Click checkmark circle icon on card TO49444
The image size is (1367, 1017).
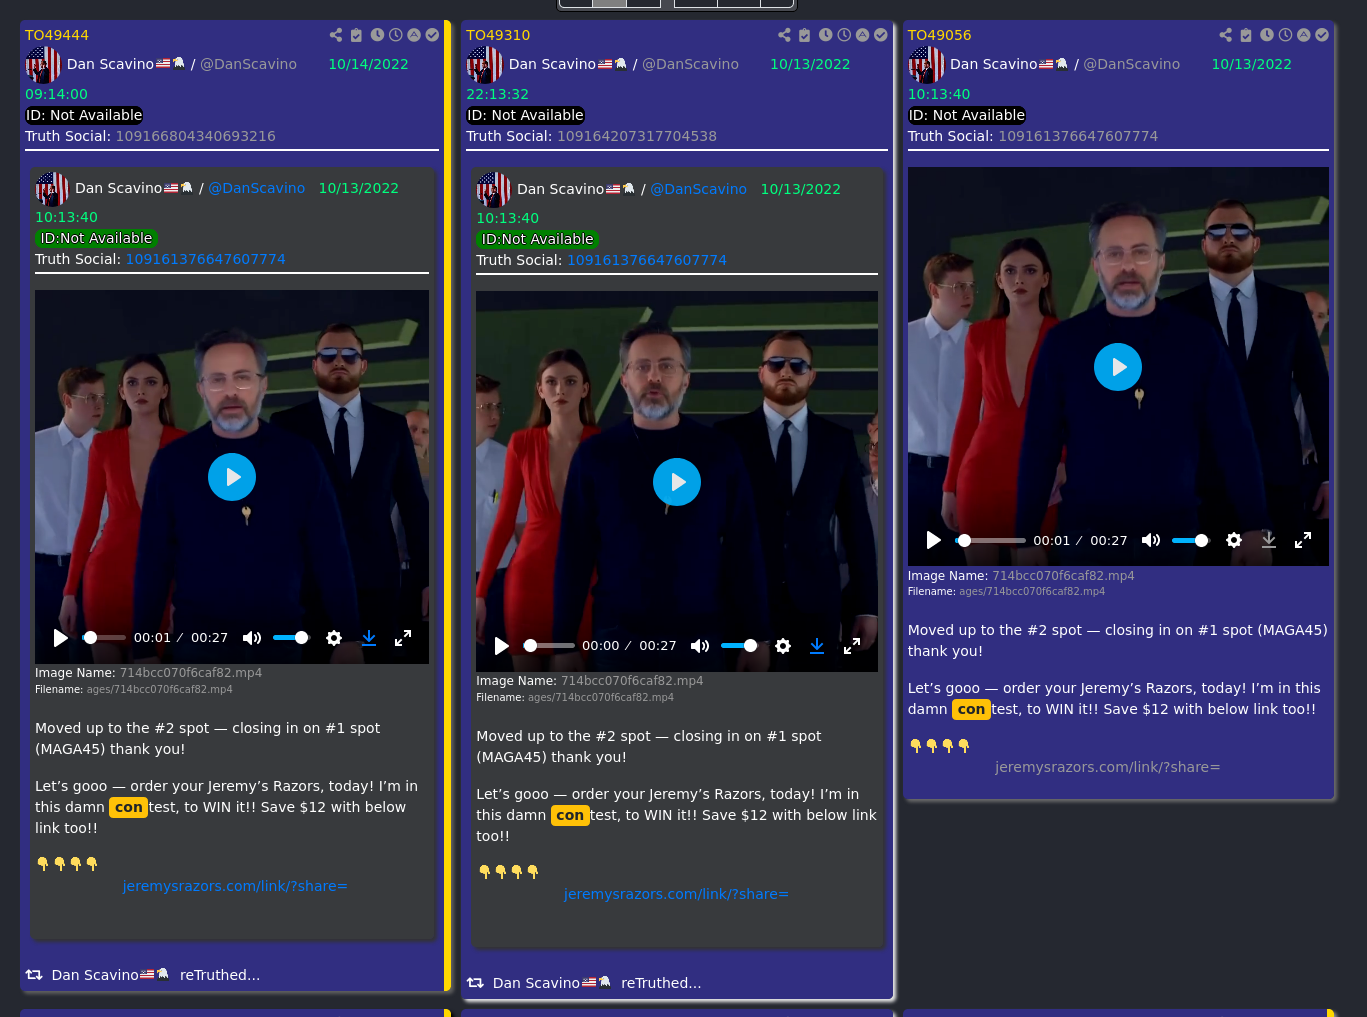coord(432,35)
